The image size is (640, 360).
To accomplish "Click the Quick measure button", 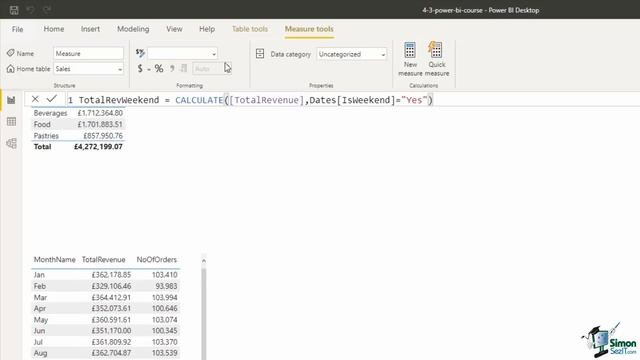I will pos(437,59).
